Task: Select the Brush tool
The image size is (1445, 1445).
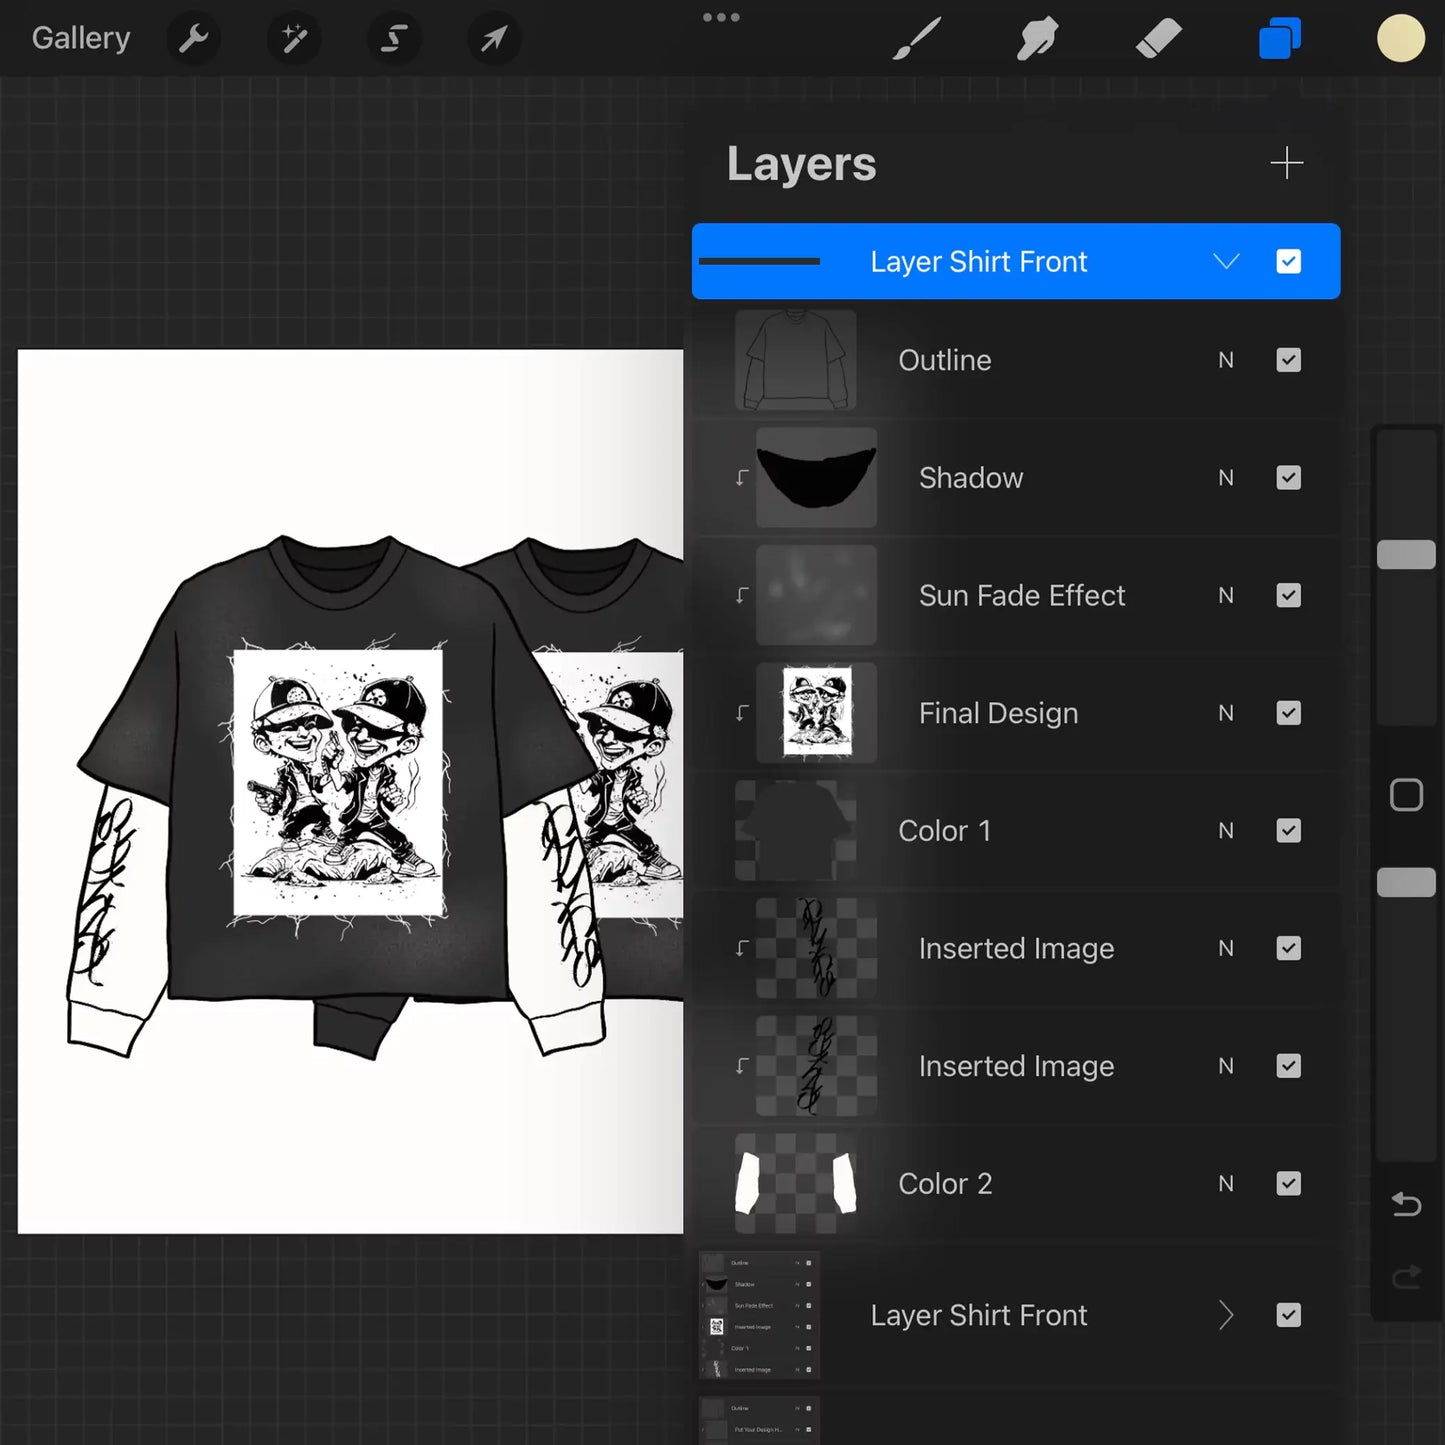Action: 916,38
